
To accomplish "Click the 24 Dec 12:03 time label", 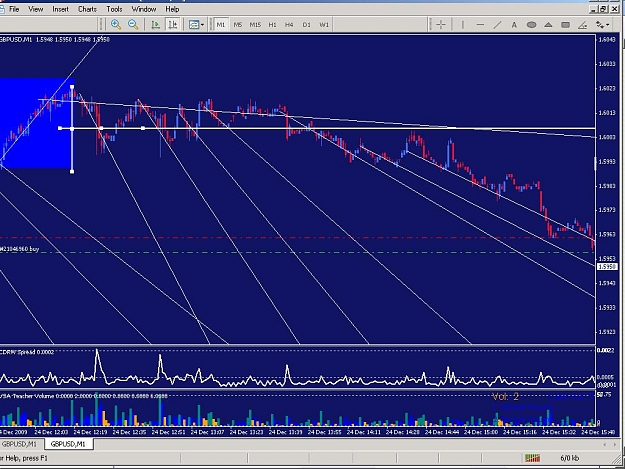I will pyautogui.click(x=51, y=432).
